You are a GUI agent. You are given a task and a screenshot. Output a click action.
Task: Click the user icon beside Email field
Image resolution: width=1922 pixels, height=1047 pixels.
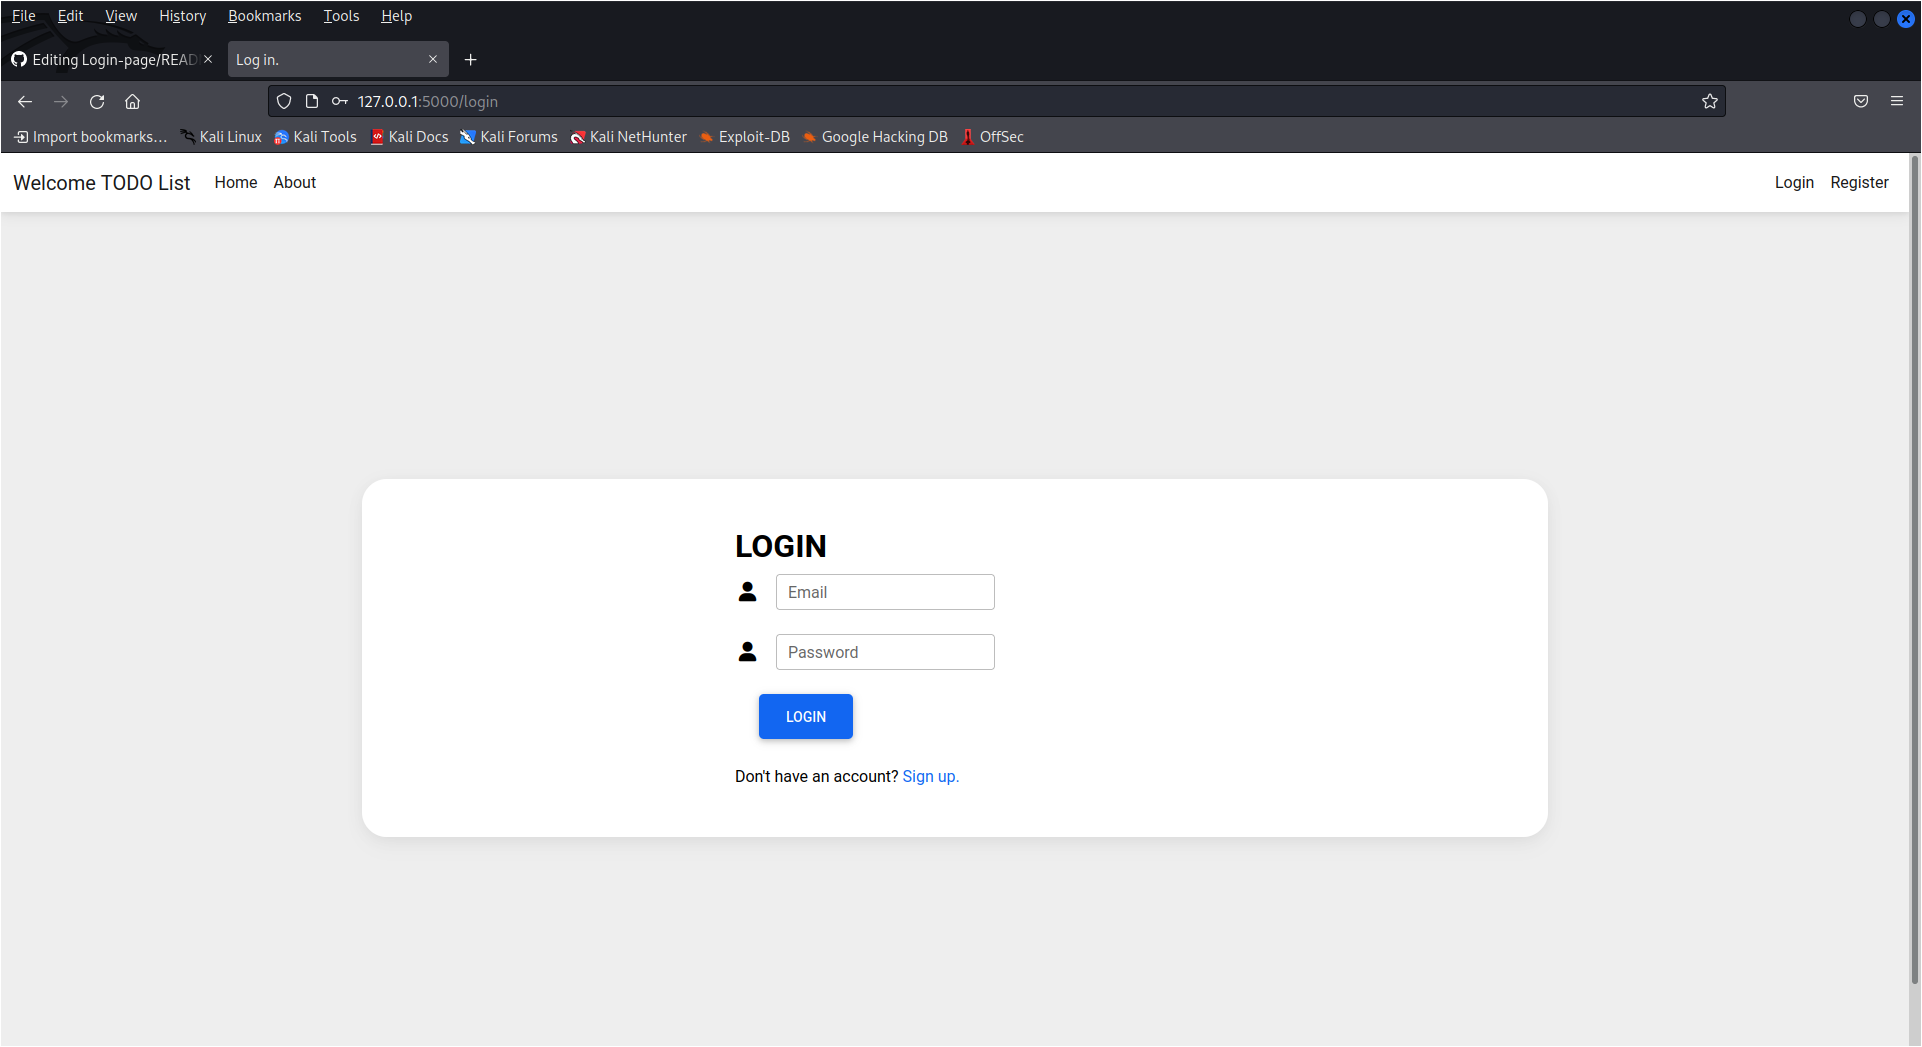[747, 592]
